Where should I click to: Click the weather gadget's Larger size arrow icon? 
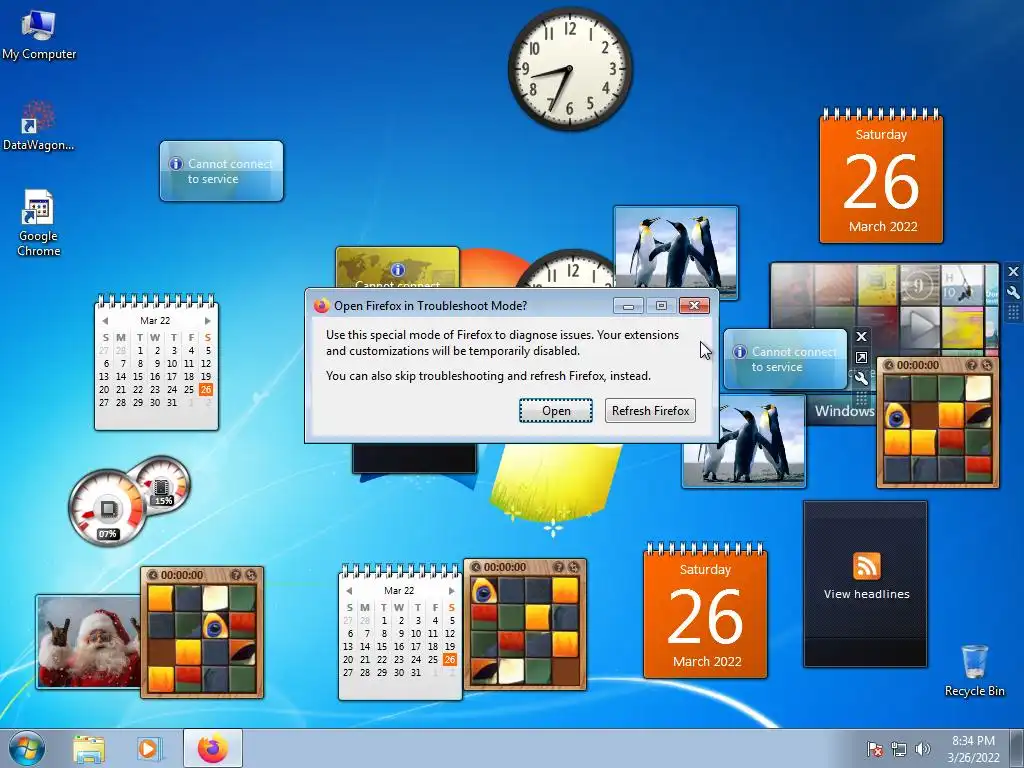tap(861, 357)
